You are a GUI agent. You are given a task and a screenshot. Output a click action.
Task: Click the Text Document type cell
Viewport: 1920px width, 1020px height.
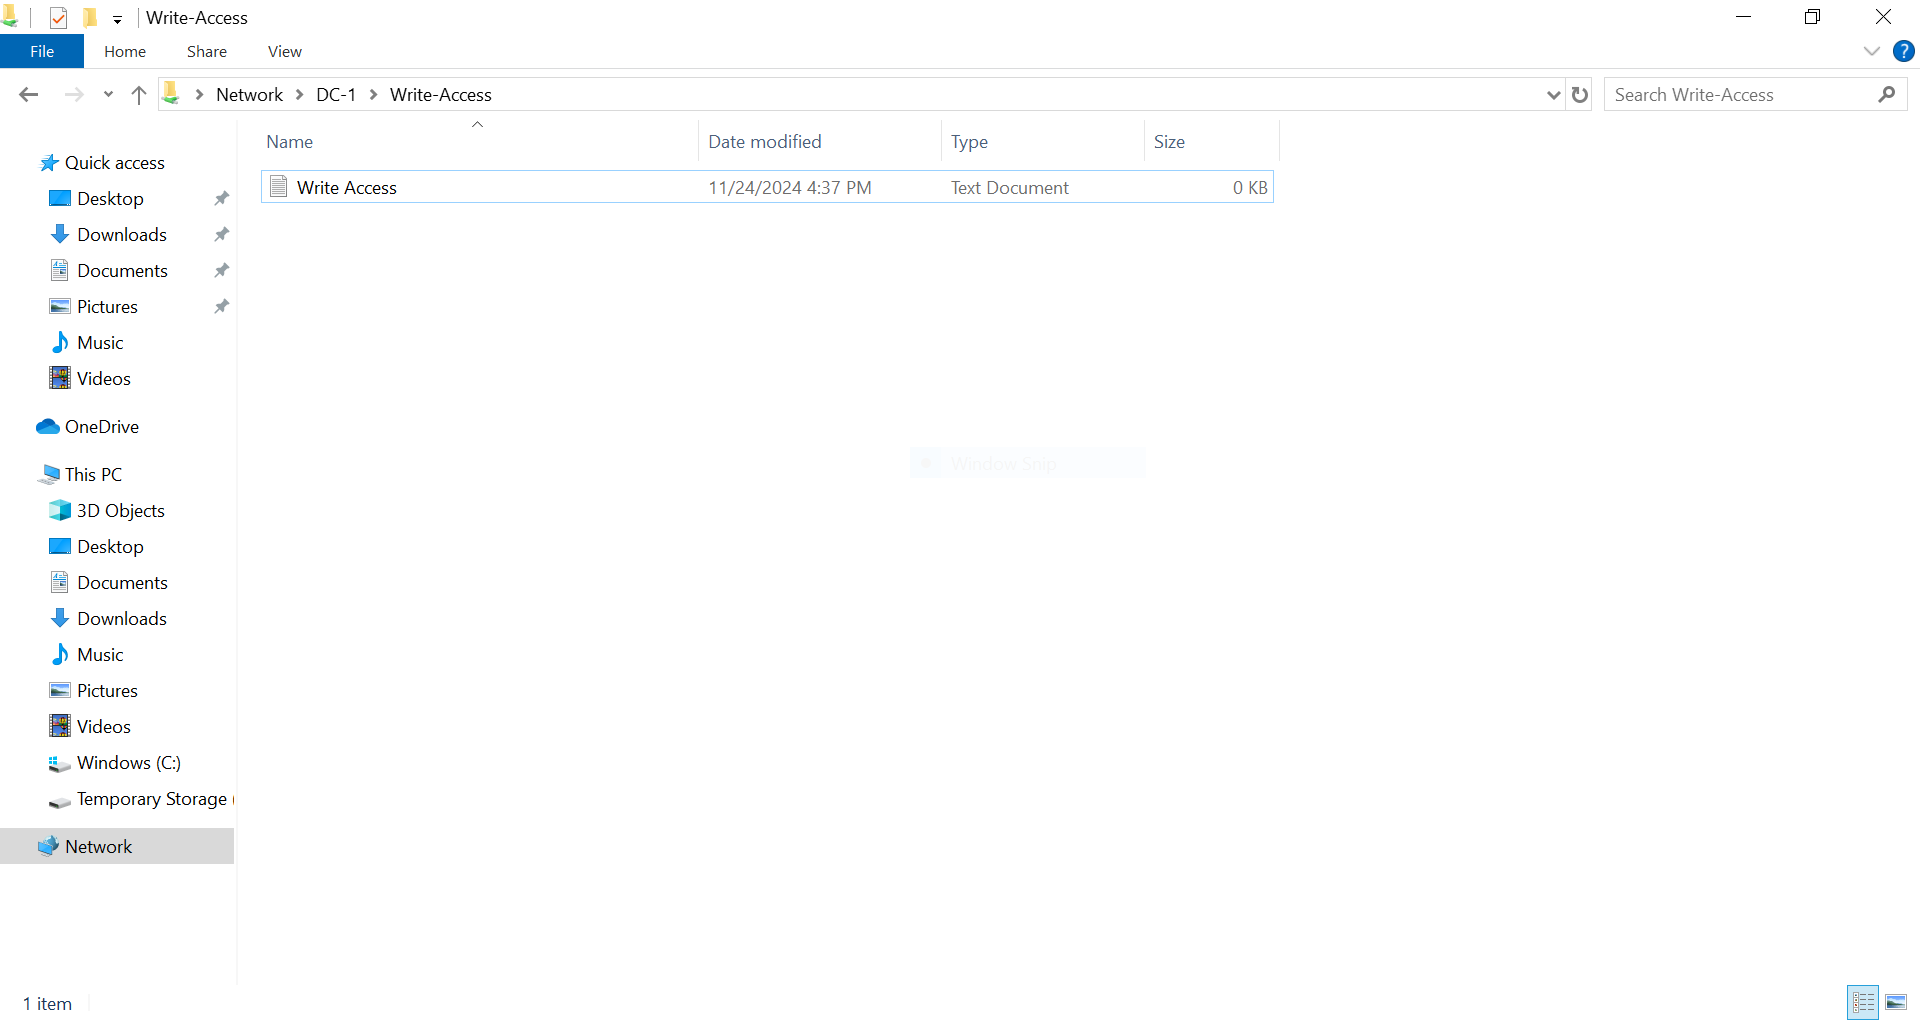tap(1010, 188)
